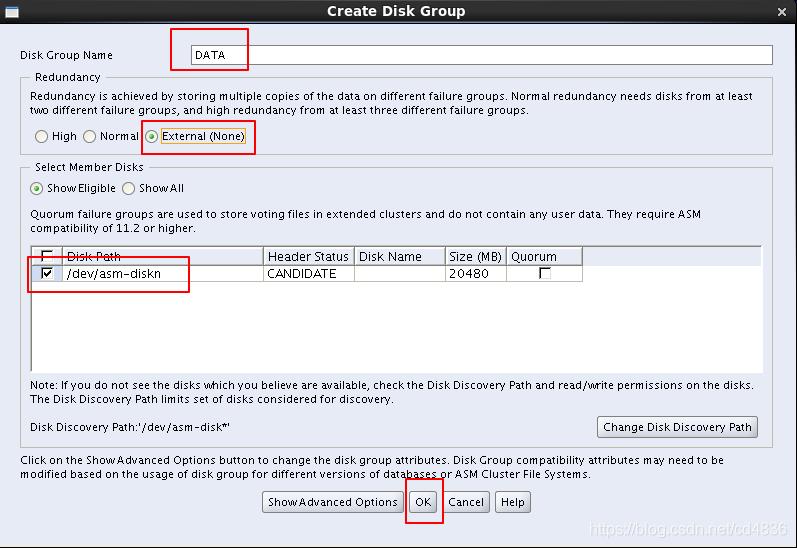
Task: Select Normal redundancy radio button
Action: coord(89,136)
